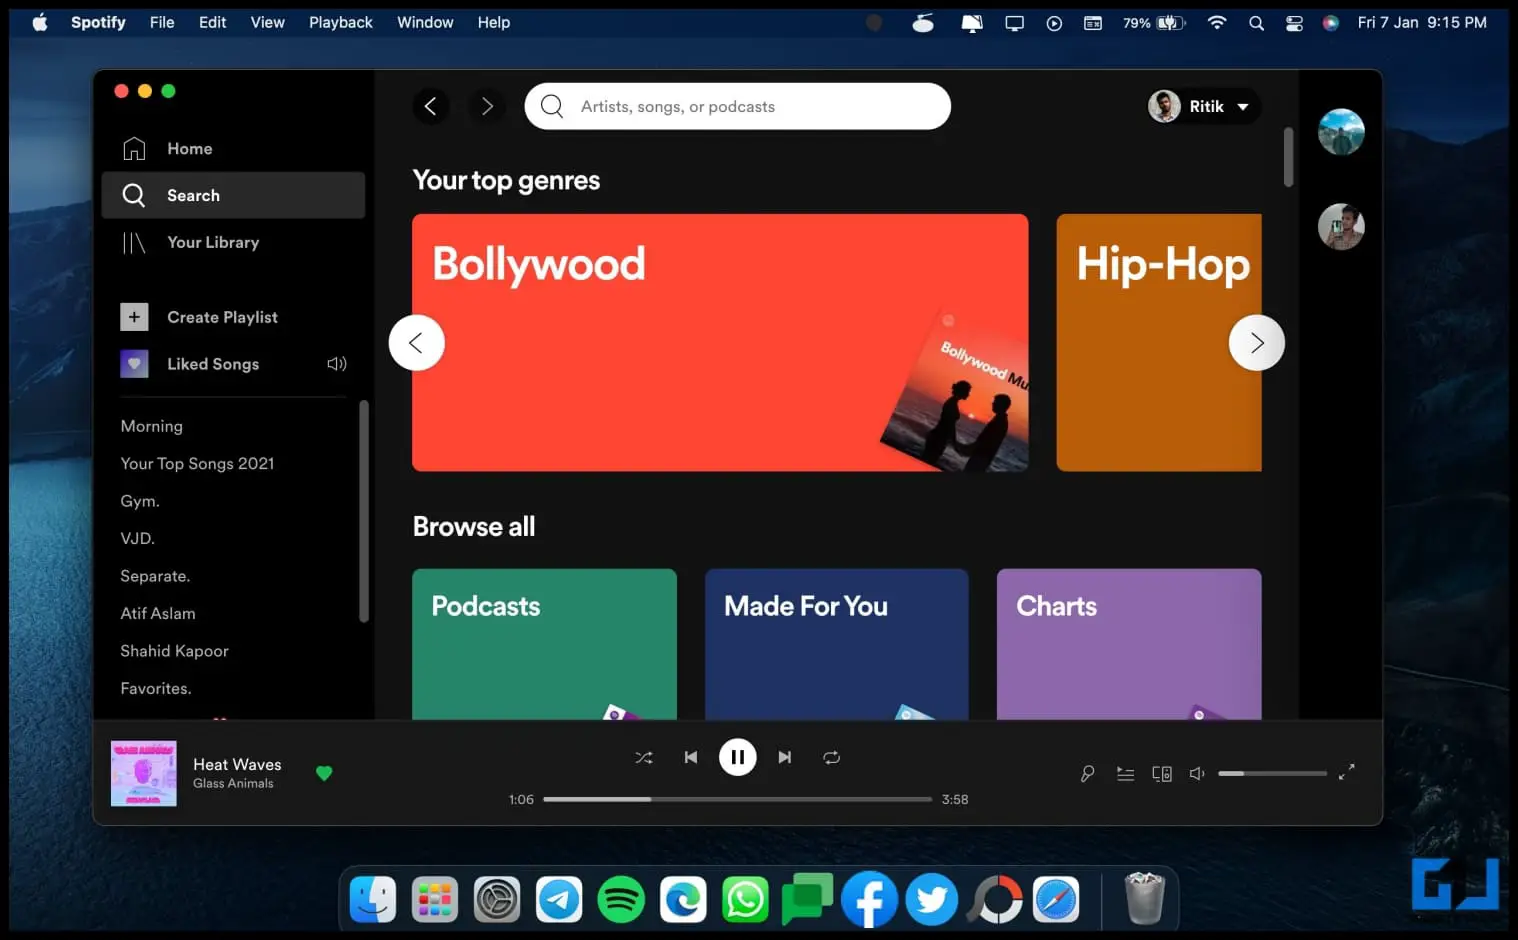Open WhatsApp from the Dock
Image resolution: width=1518 pixels, height=940 pixels.
[x=745, y=900]
